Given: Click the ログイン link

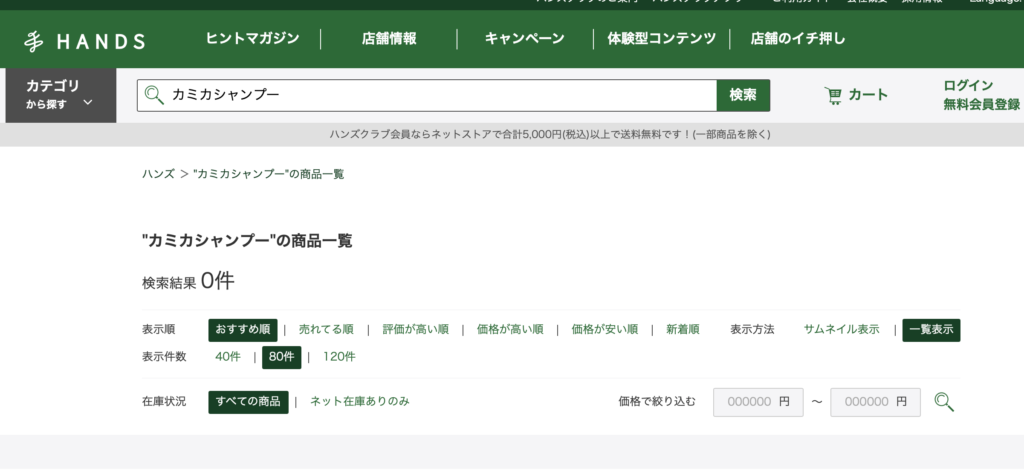Looking at the screenshot, I should pos(968,86).
